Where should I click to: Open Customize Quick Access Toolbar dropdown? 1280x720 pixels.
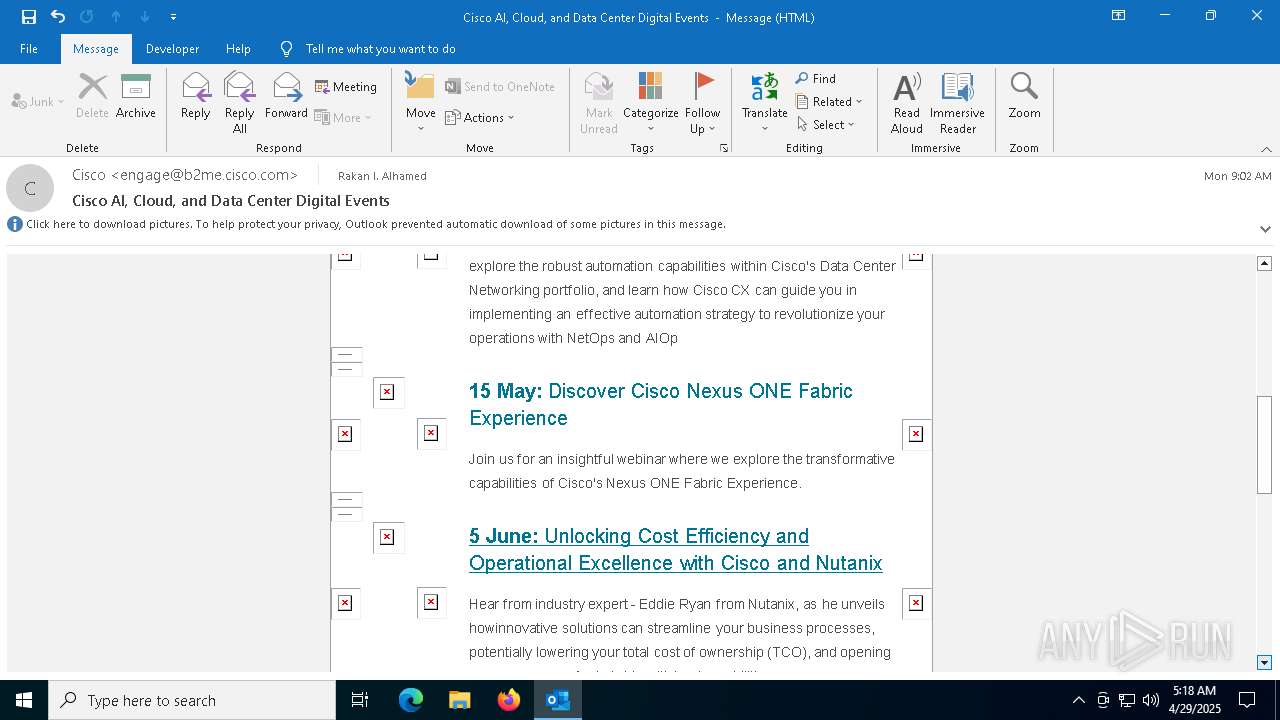(x=173, y=17)
